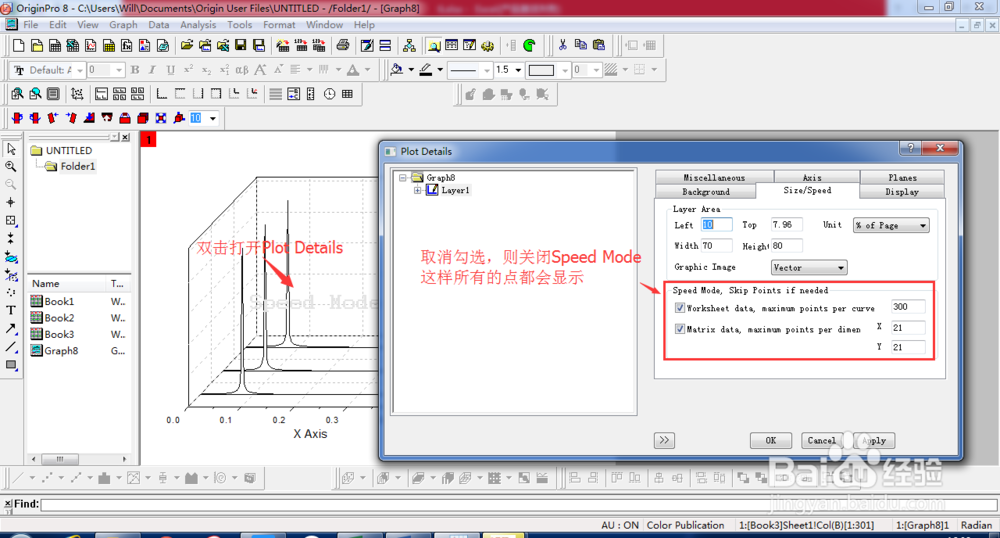Screen dimensions: 1000x538
Task: Click the New Workbook toolbar icon
Action: point(55,45)
